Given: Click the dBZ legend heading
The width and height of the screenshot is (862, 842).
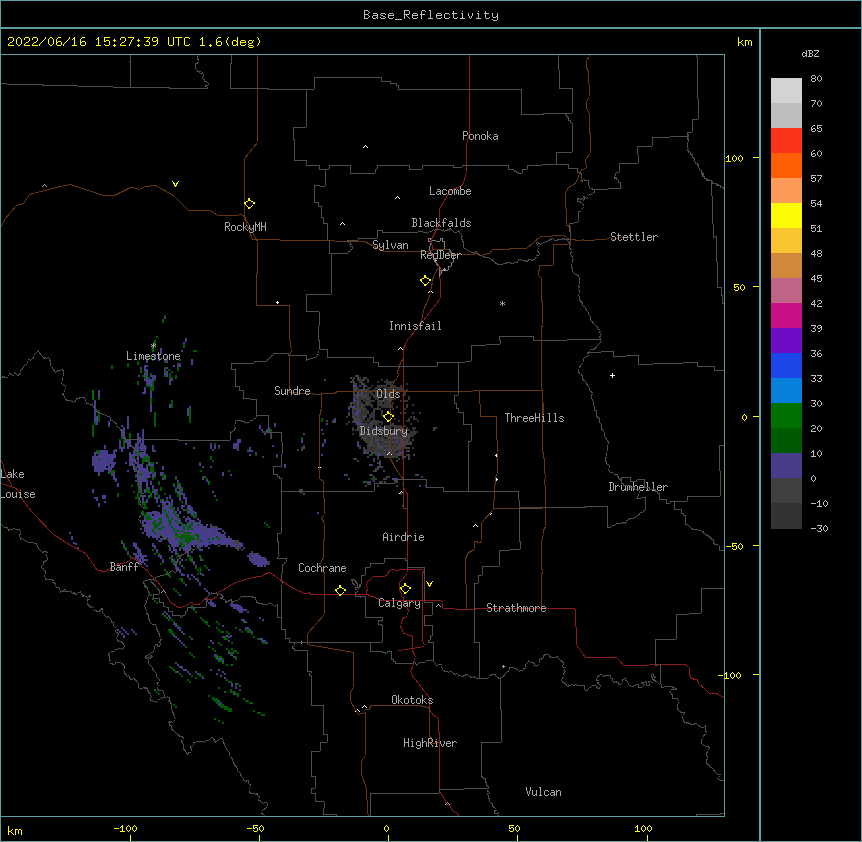Looking at the screenshot, I should pos(810,53).
